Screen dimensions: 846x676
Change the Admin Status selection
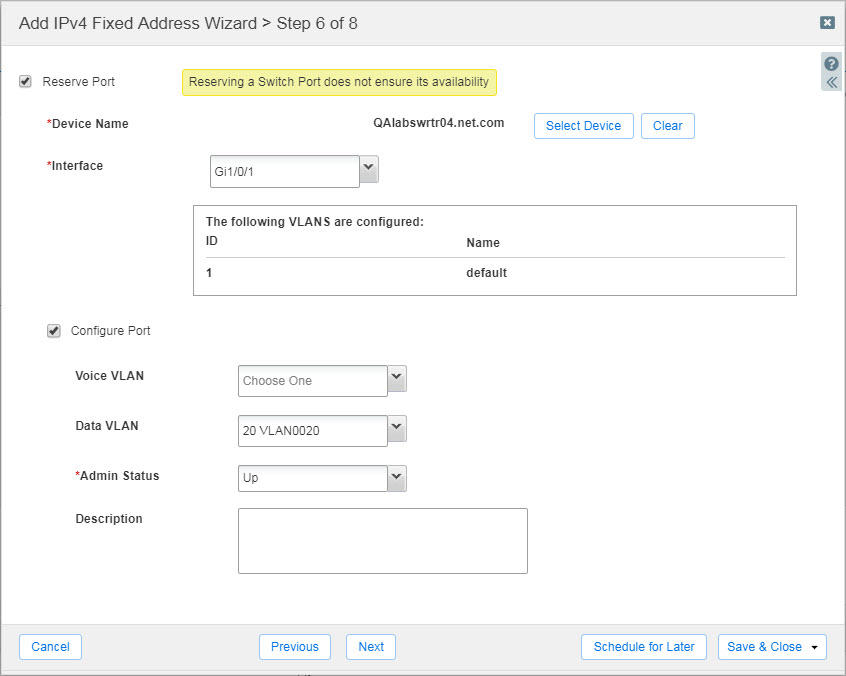point(312,478)
